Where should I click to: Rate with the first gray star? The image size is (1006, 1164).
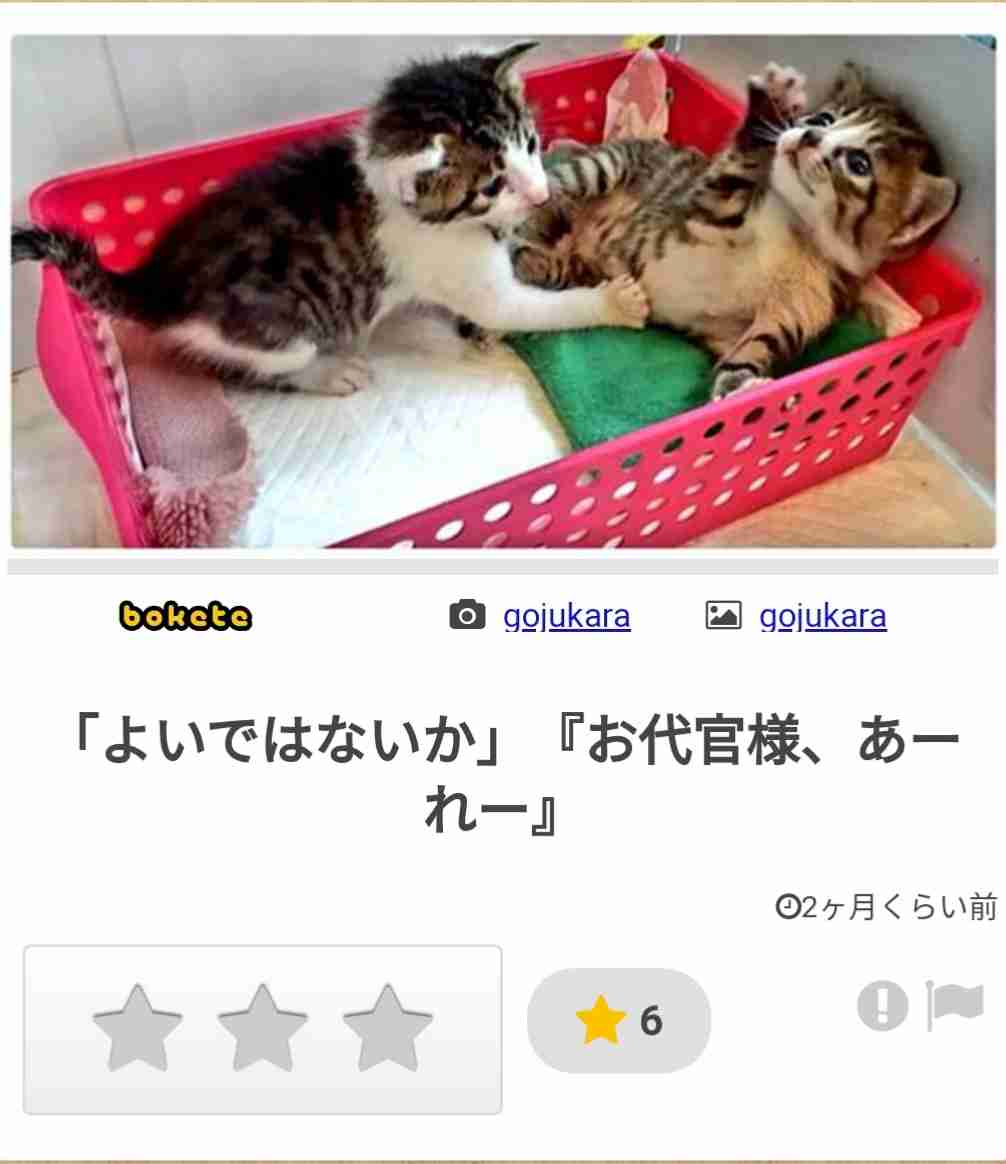(x=137, y=1027)
